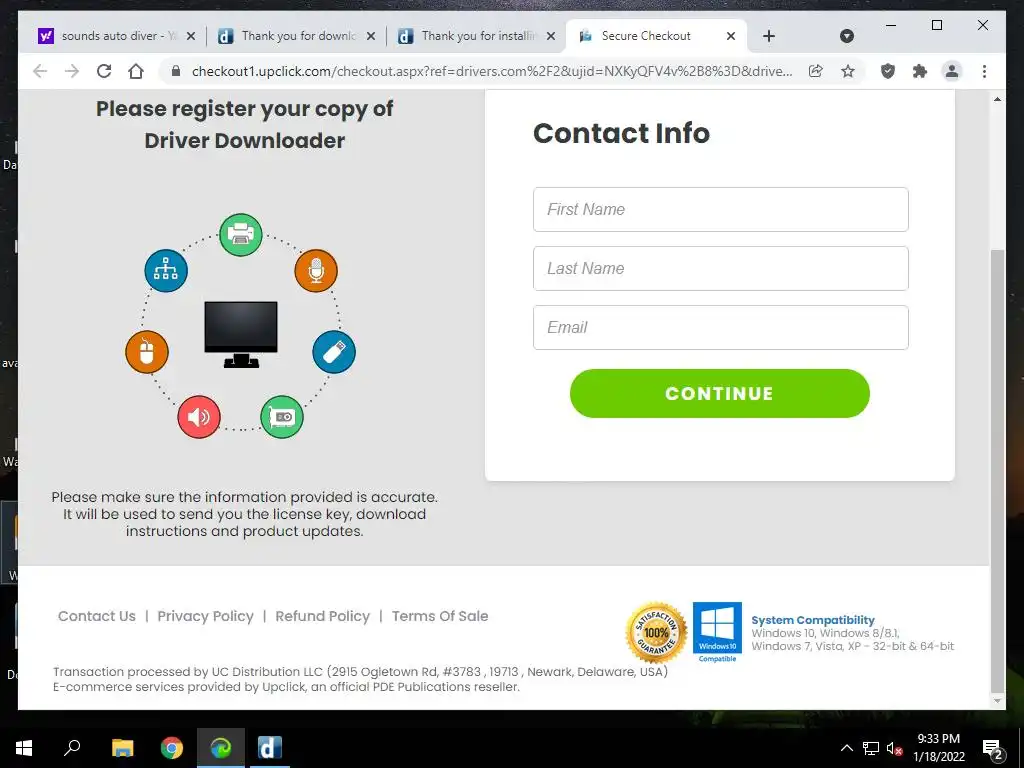Open the Extensions puzzle icon
Image resolution: width=1024 pixels, height=768 pixels.
[920, 71]
